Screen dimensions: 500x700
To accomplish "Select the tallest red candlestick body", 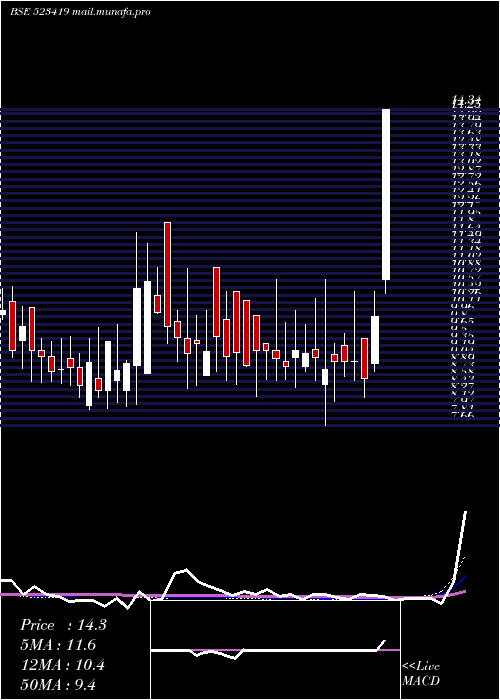I will coord(167,274).
